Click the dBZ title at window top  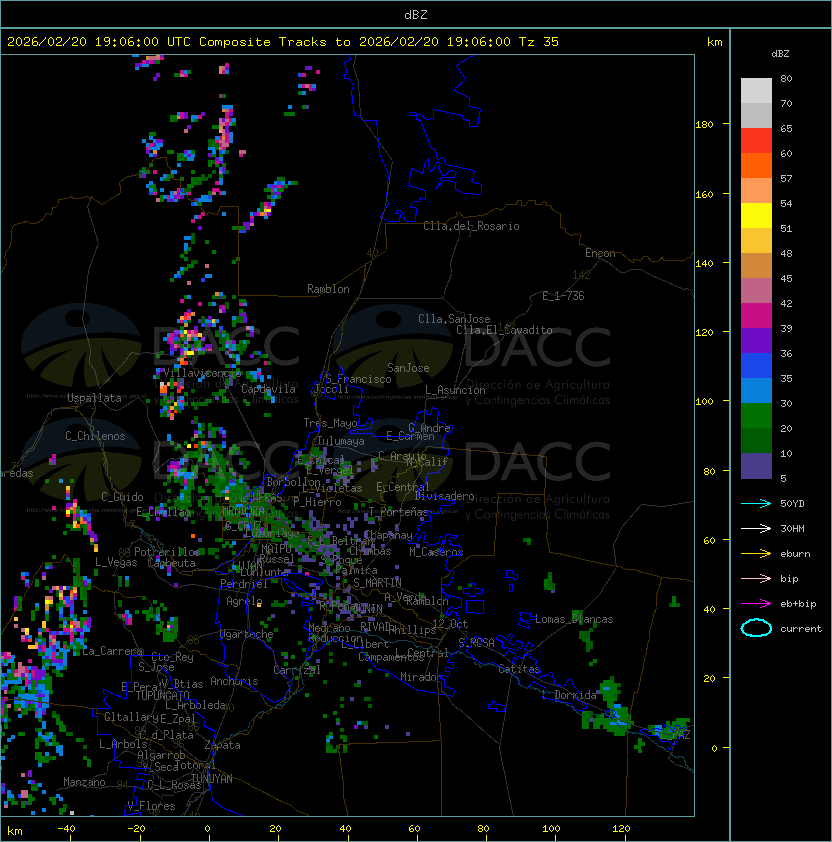[x=416, y=14]
